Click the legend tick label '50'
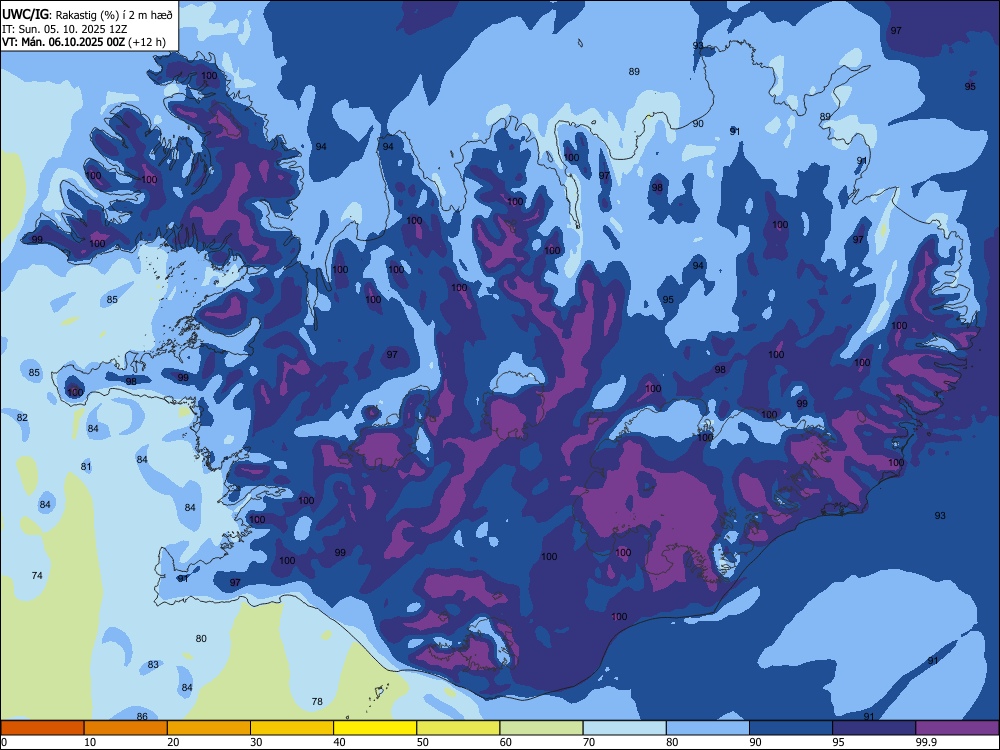Viewport: 1000px width, 750px height. click(423, 742)
